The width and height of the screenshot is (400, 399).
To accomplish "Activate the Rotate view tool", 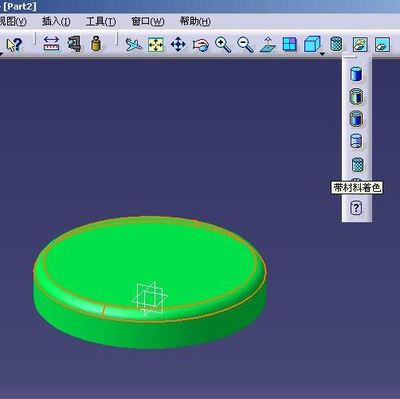I will click(200, 45).
